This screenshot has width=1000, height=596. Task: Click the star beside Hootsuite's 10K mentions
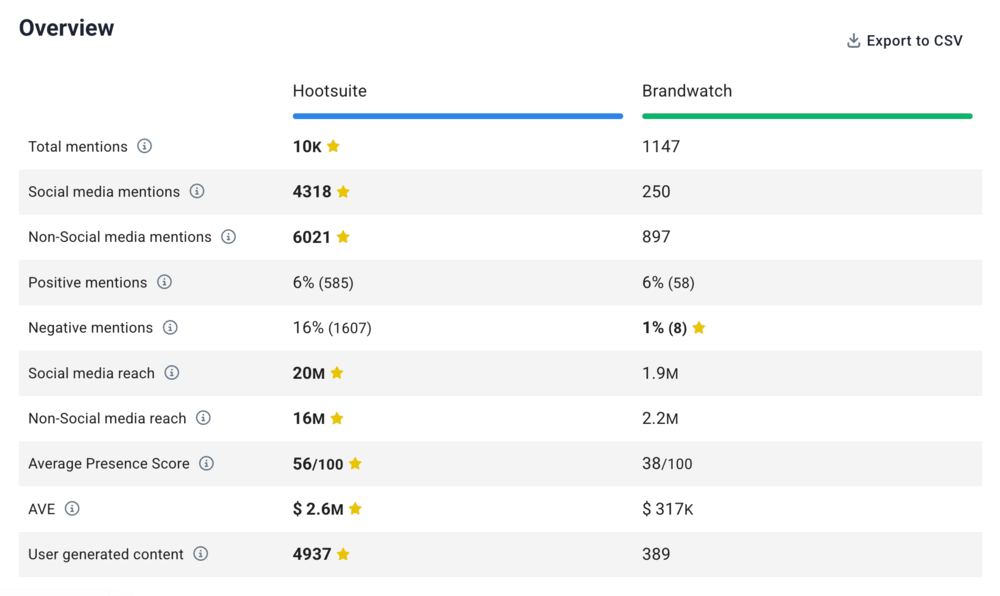[331, 145]
